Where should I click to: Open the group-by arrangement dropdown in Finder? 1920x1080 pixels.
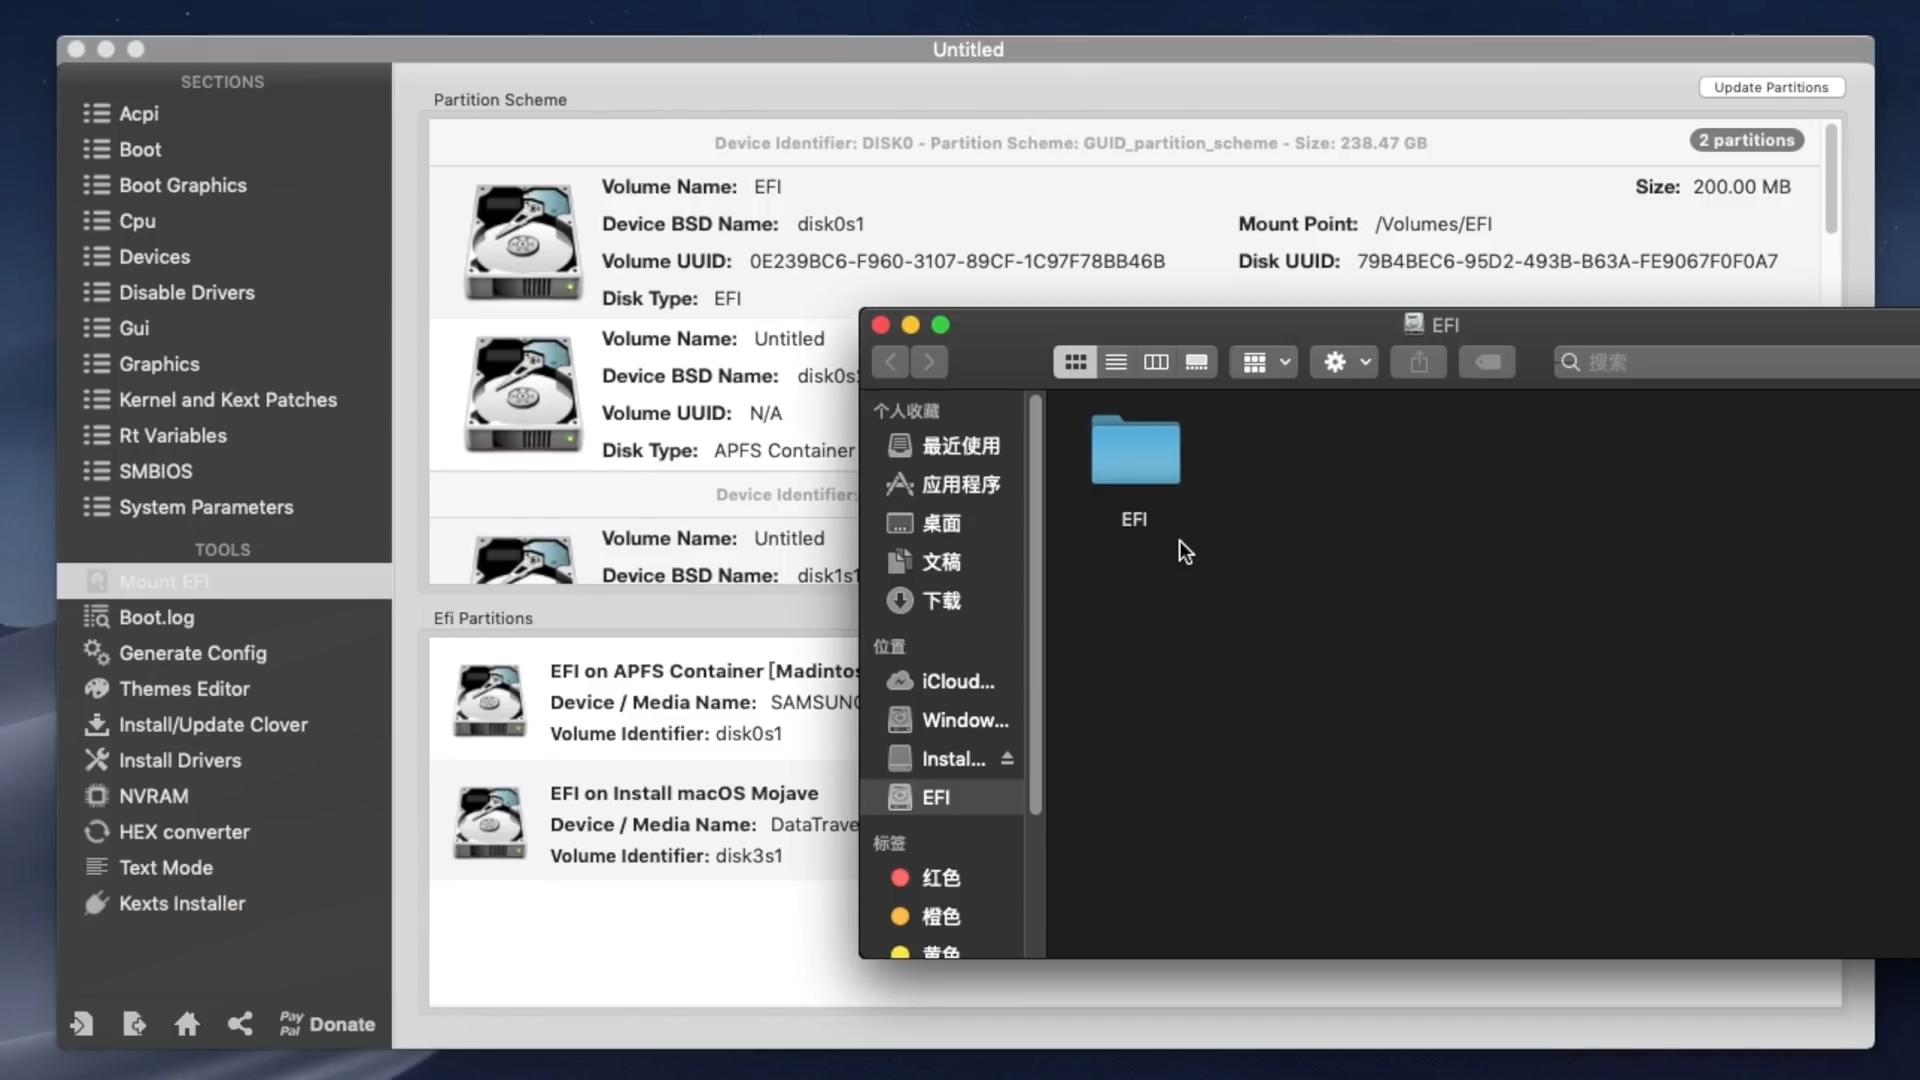click(x=1264, y=362)
